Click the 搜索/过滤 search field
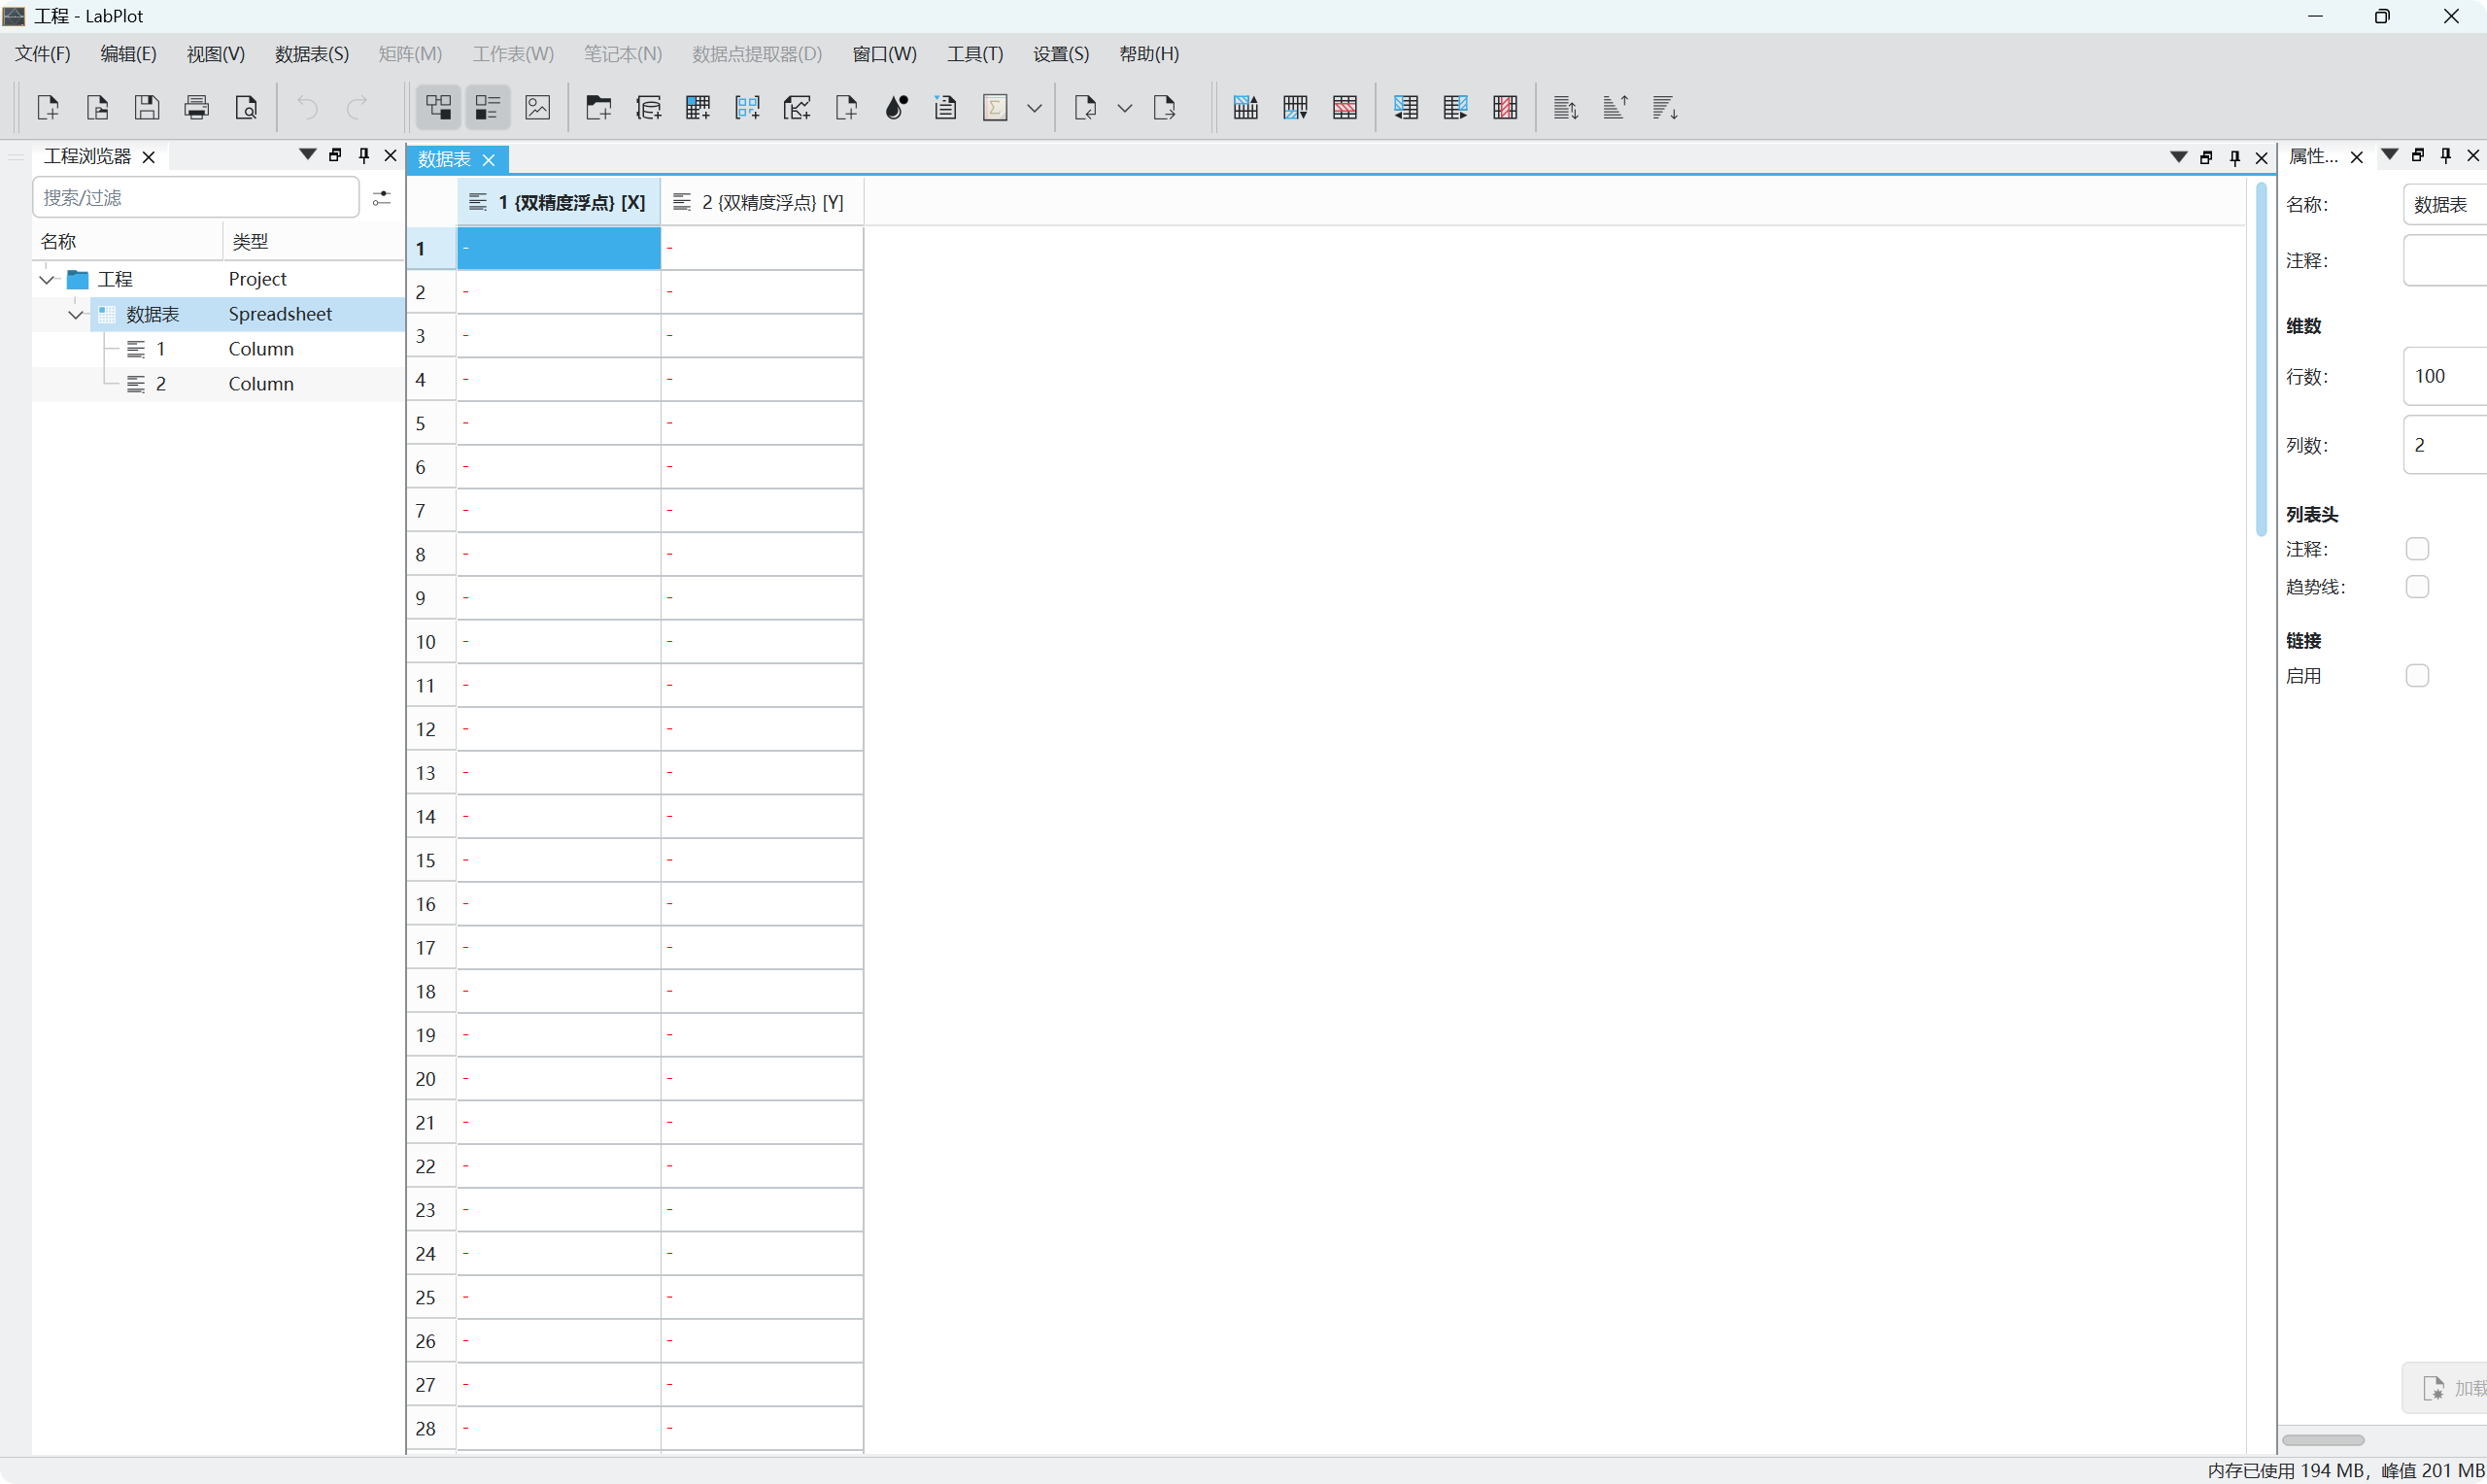This screenshot has width=2487, height=1484. [196, 198]
